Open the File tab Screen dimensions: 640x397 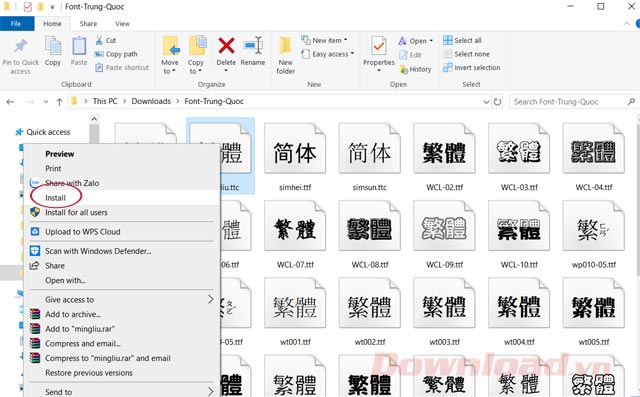click(16, 24)
